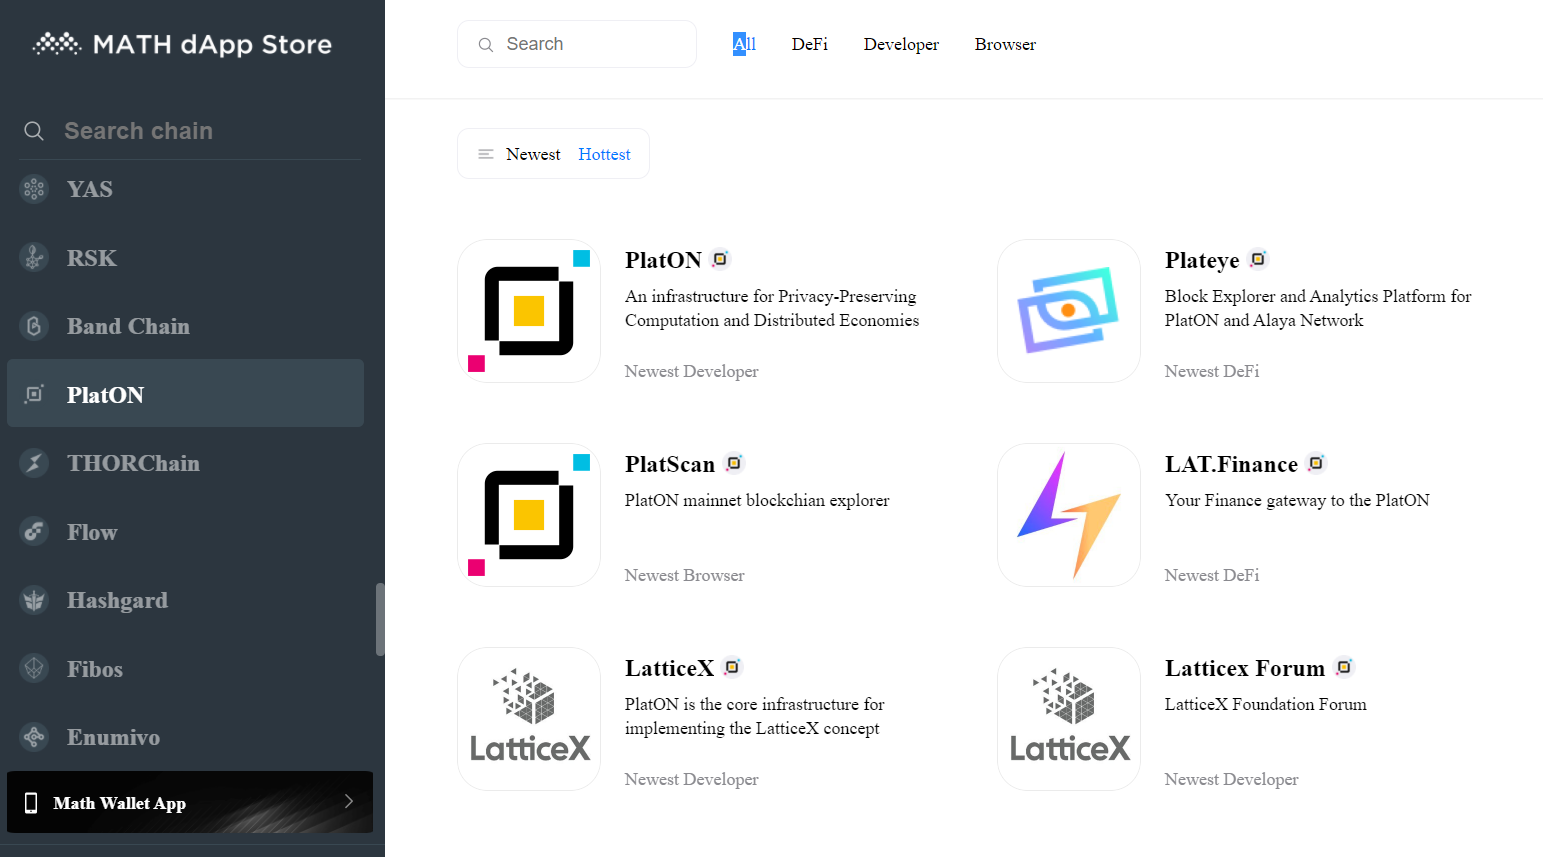Screen dimensions: 1543x857
Task: Open the LatticeX dApp title link
Action: [669, 668]
